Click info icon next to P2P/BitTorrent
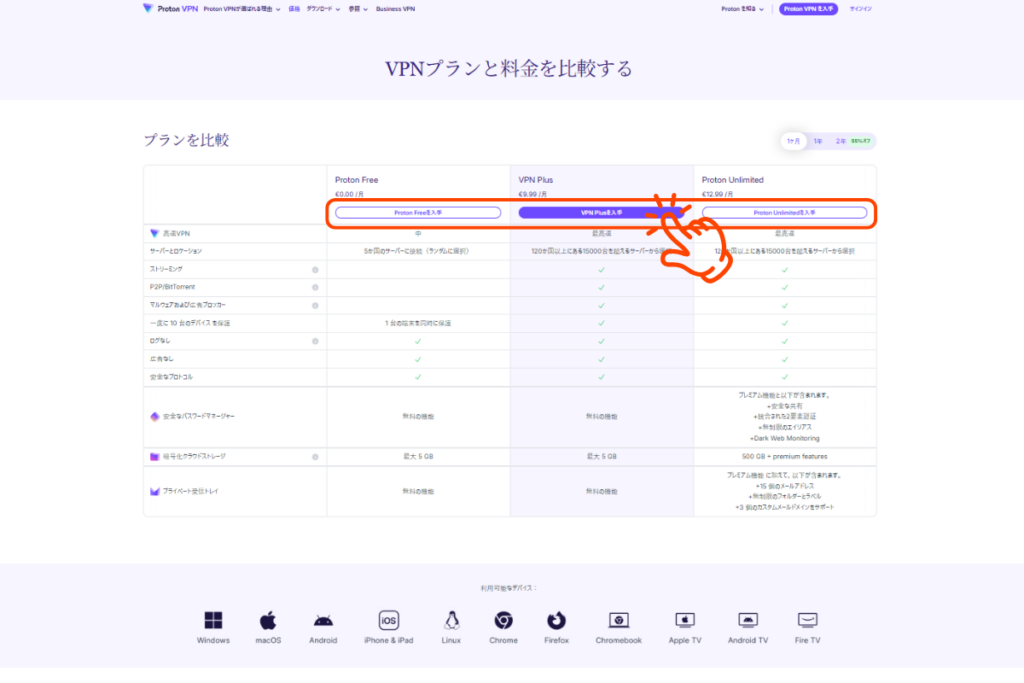 [315, 287]
